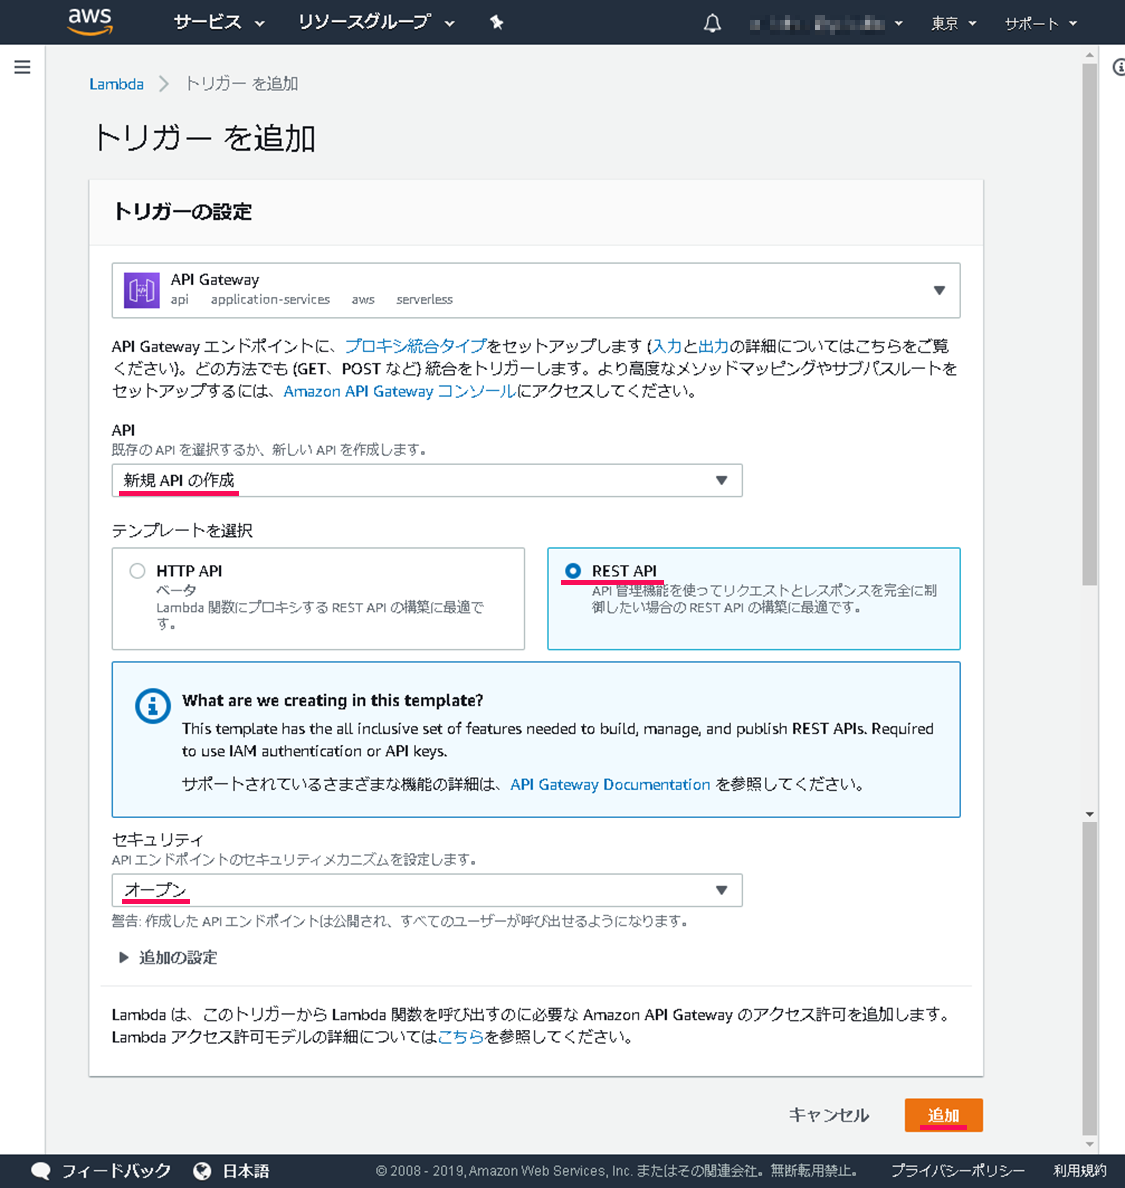Select the REST API template radio button

[573, 571]
